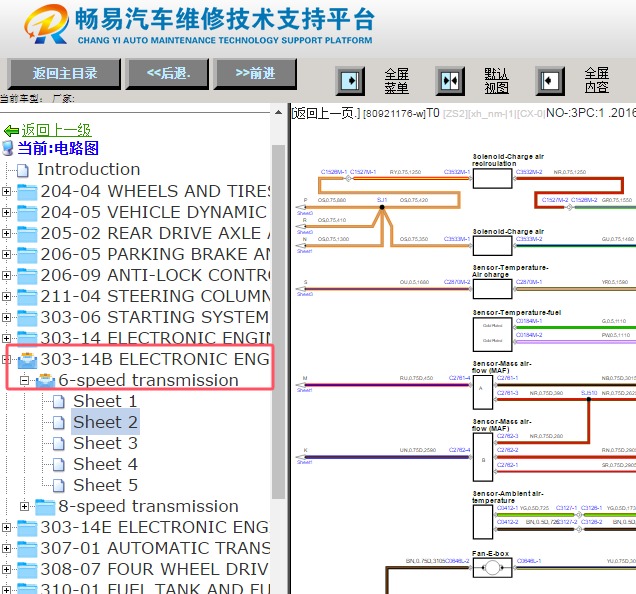636x594 pixels.
Task: Click the 205-02 REAR DRIVE AXLE folder icon
Action: pos(27,234)
